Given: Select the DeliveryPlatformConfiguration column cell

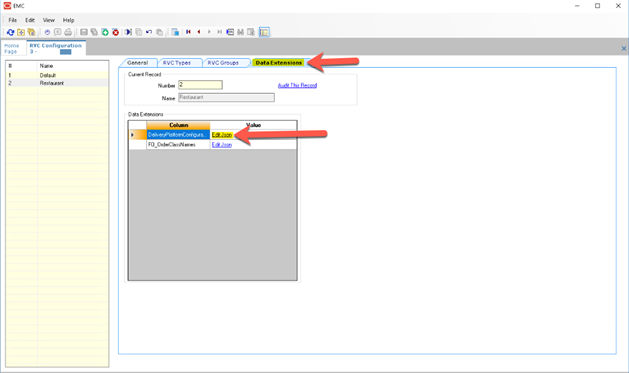Looking at the screenshot, I should pyautogui.click(x=178, y=135).
